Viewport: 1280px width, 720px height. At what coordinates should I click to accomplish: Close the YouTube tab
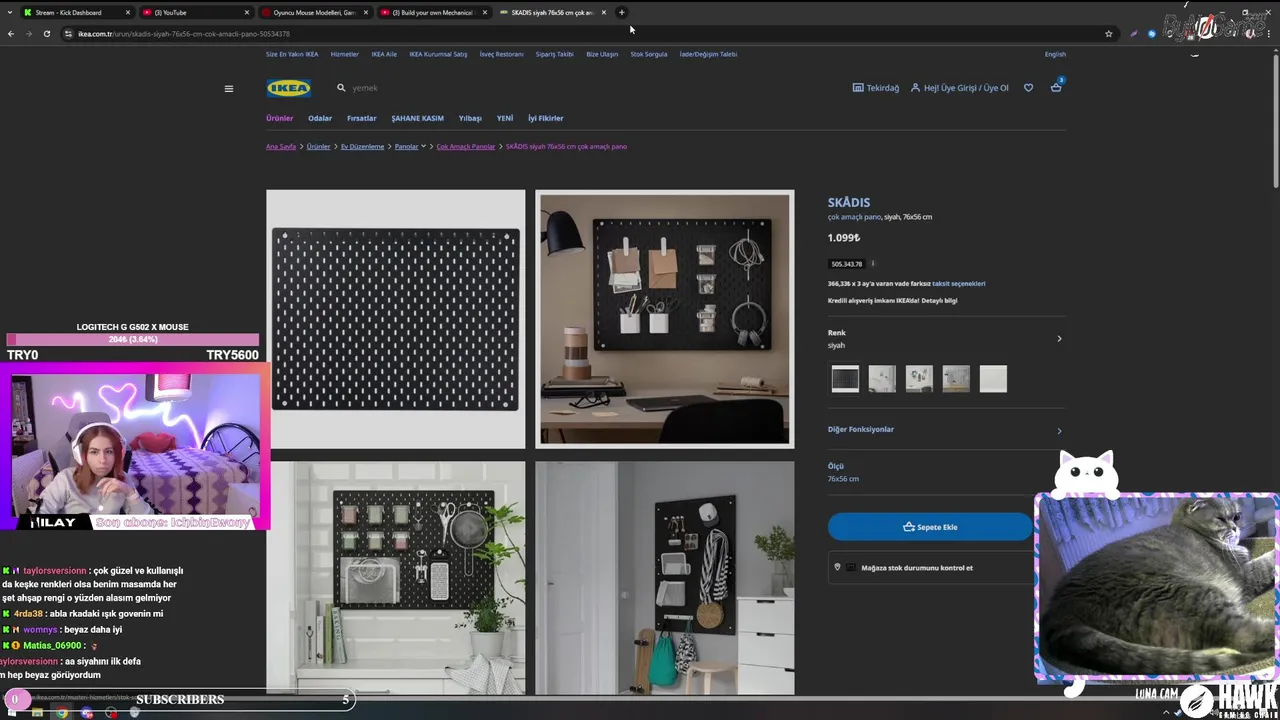pyautogui.click(x=247, y=12)
